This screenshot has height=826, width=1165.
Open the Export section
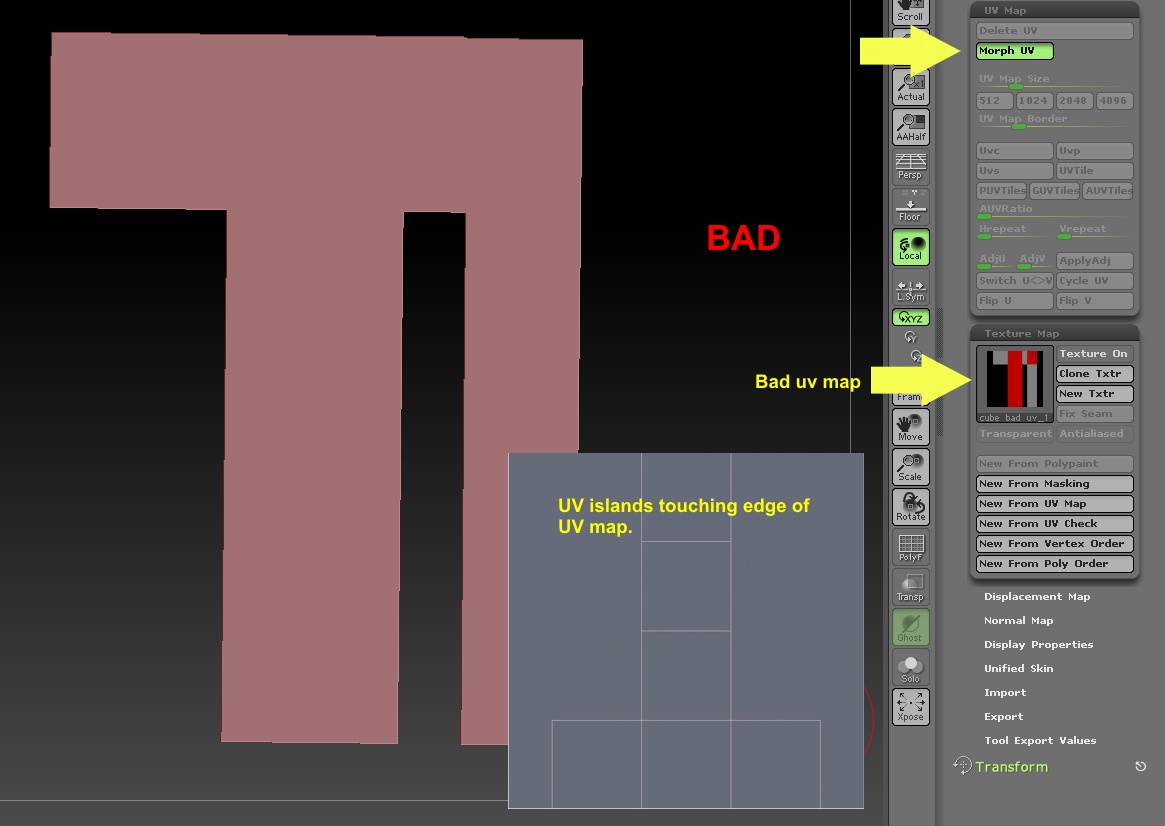(x=1005, y=716)
